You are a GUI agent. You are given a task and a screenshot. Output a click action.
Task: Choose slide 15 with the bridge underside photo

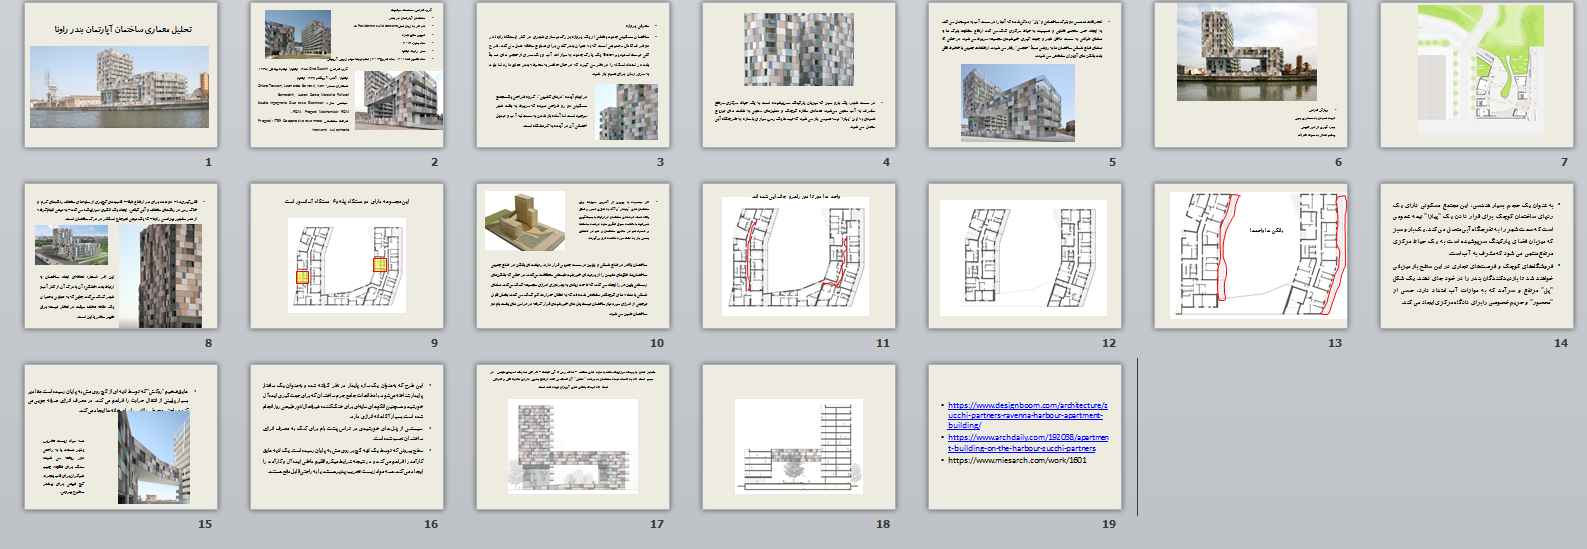120,438
